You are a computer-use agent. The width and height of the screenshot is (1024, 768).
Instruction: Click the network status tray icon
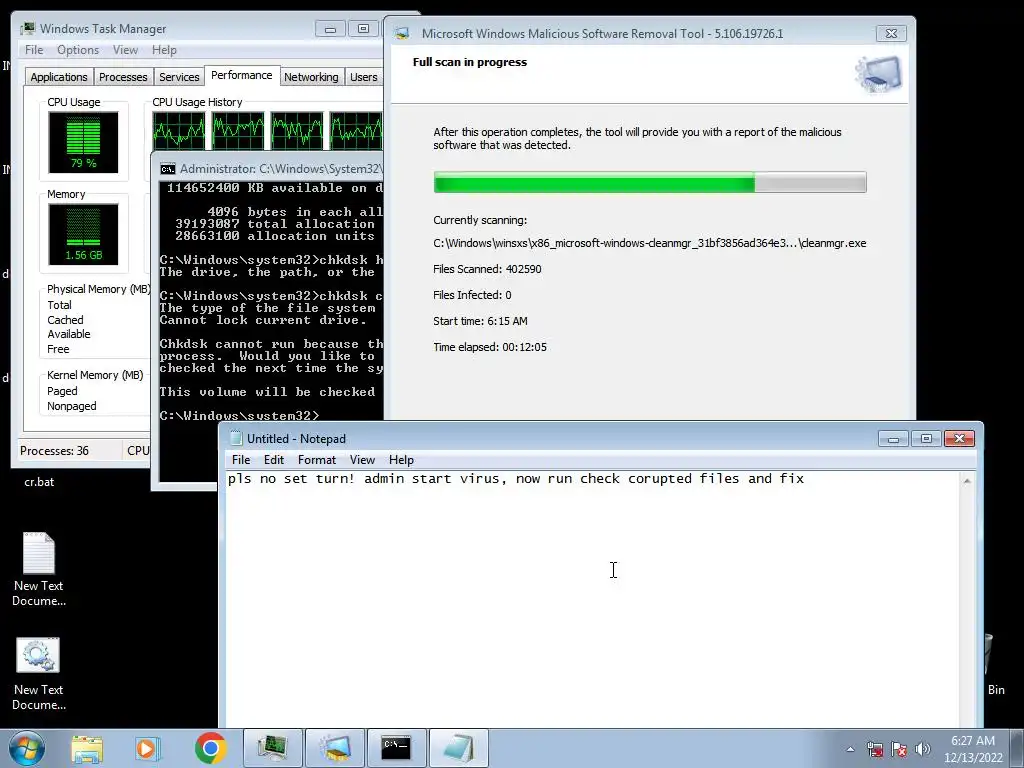coord(875,749)
